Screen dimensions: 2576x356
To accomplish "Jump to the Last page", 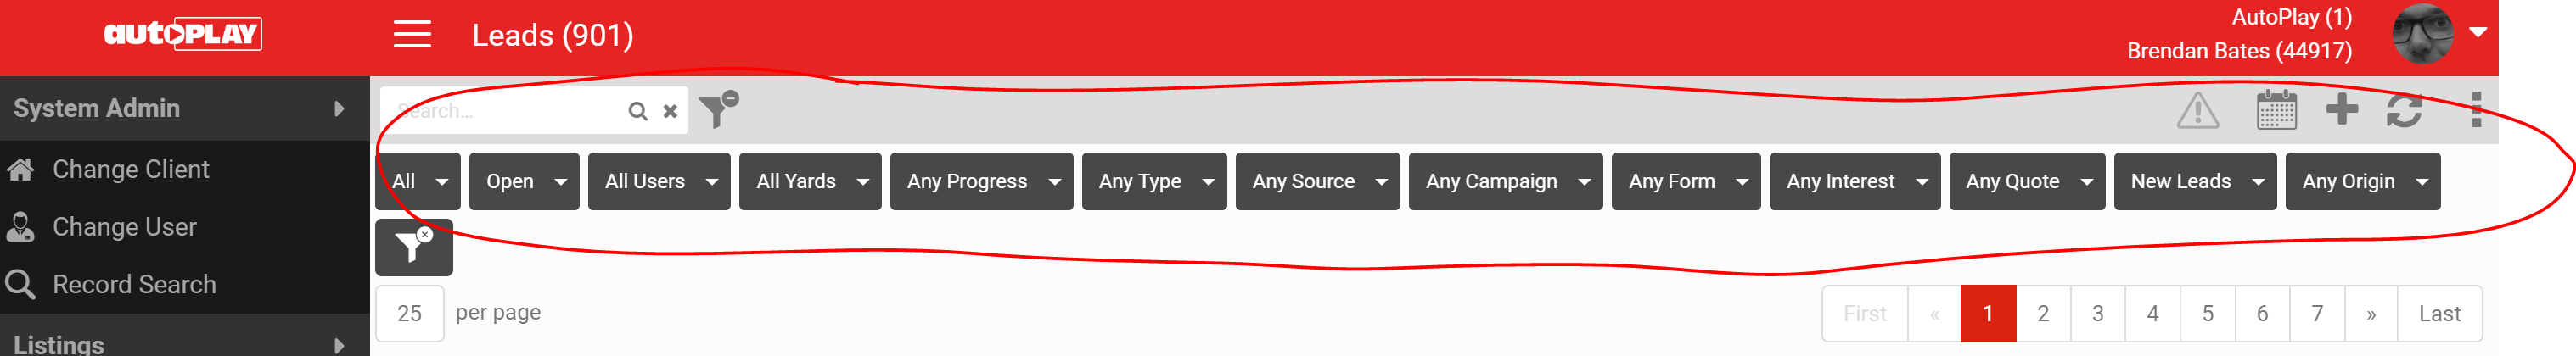I will (x=2439, y=314).
